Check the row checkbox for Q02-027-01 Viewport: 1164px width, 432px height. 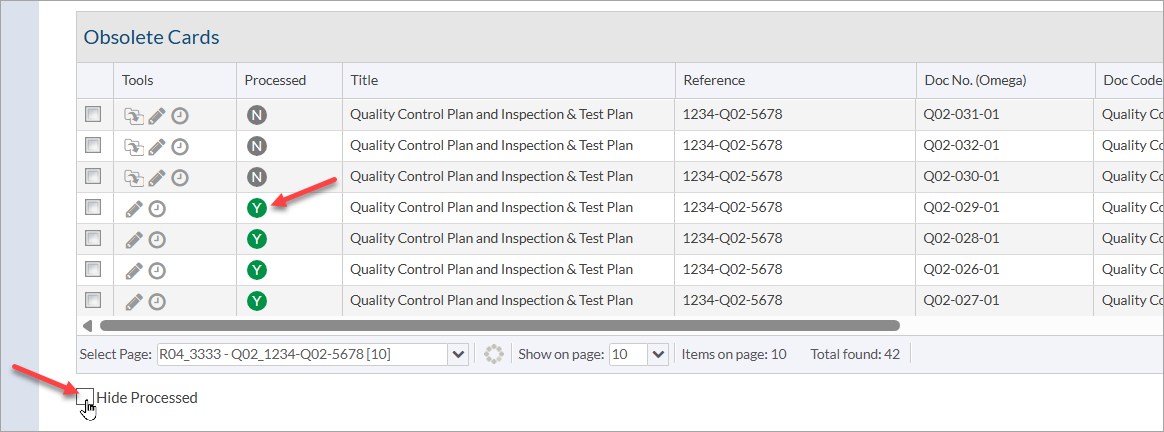93,300
